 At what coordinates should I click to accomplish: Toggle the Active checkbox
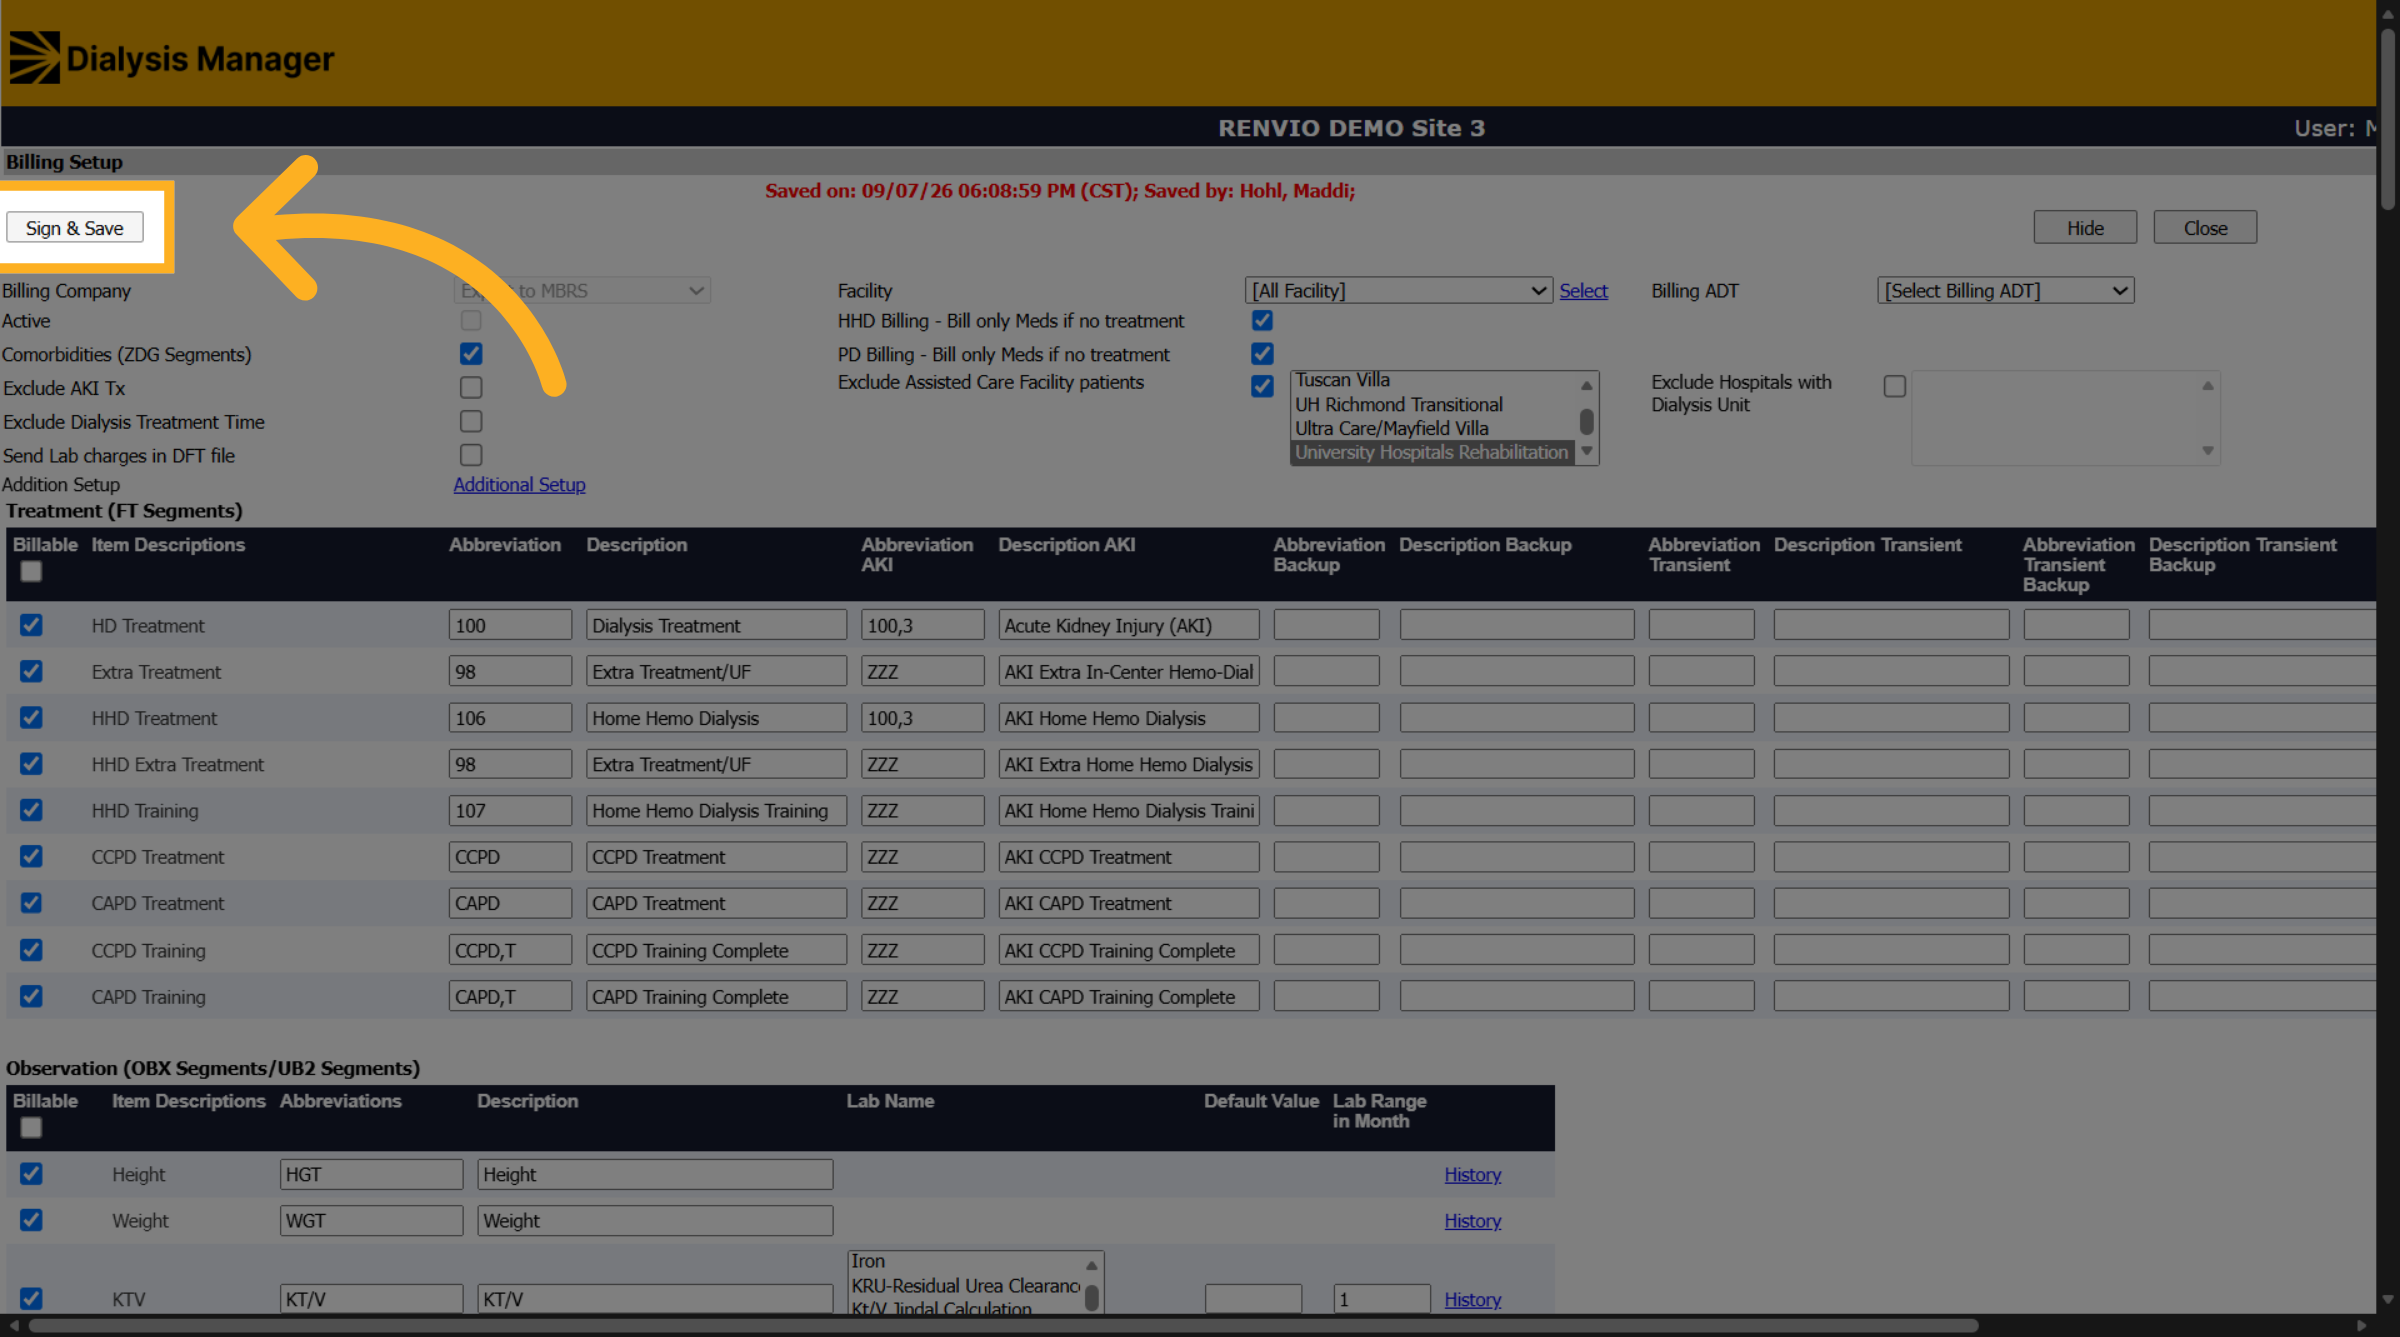471,320
